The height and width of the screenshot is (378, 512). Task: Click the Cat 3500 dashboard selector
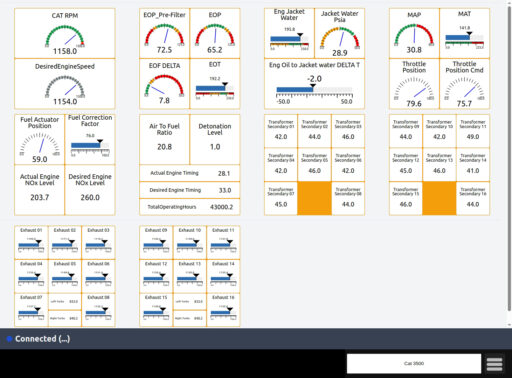414,363
